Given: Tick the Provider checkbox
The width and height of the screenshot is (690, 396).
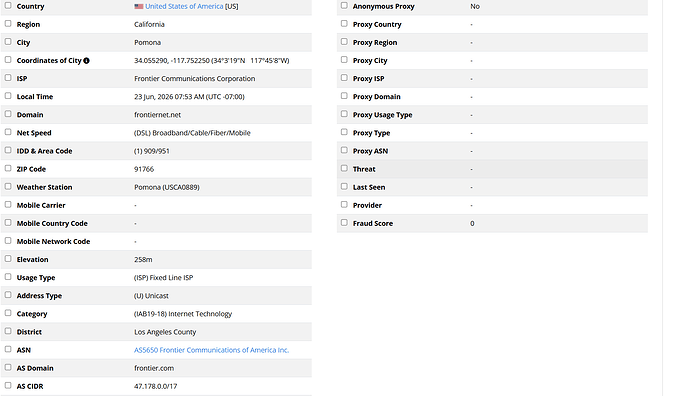Looking at the screenshot, I should (344, 205).
